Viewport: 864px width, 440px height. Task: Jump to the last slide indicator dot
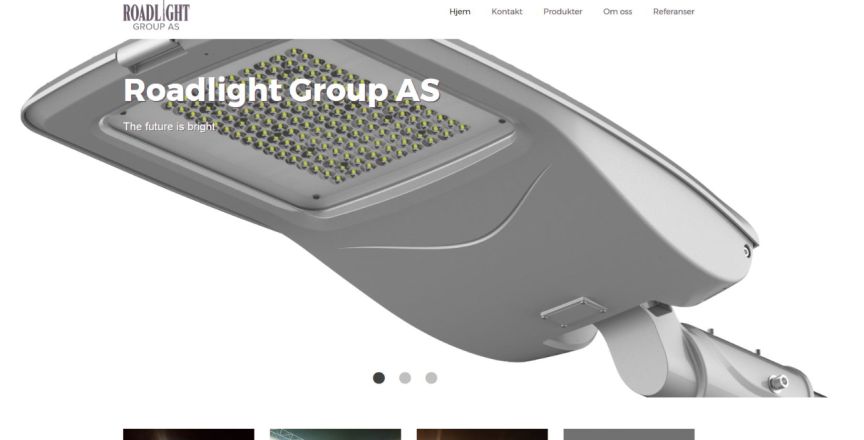(431, 378)
